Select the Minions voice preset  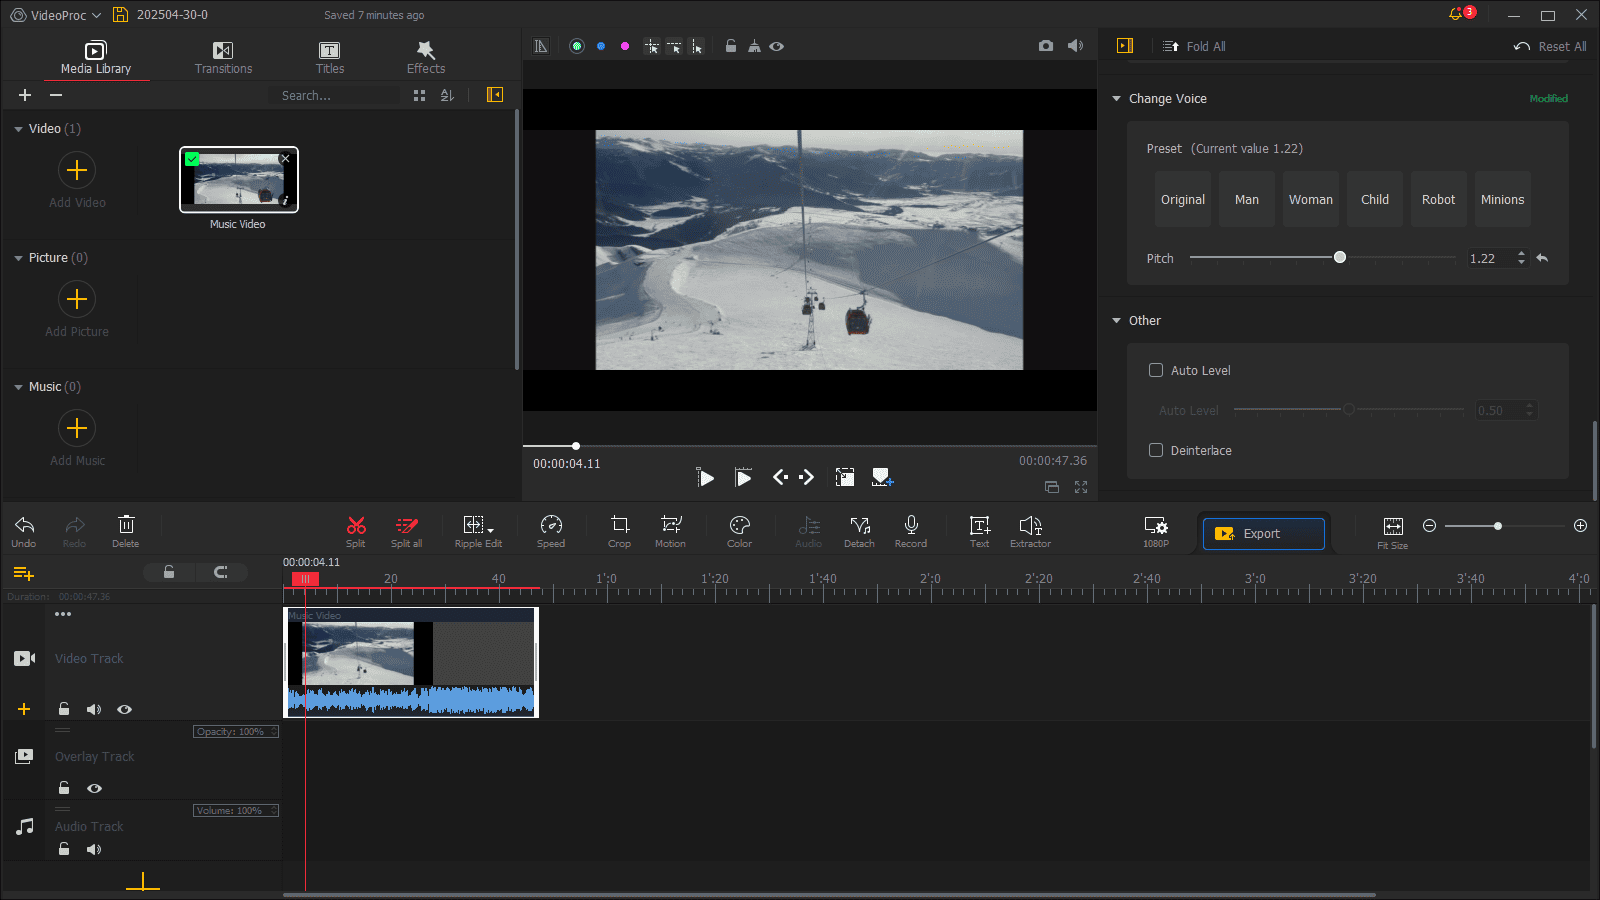click(1503, 199)
